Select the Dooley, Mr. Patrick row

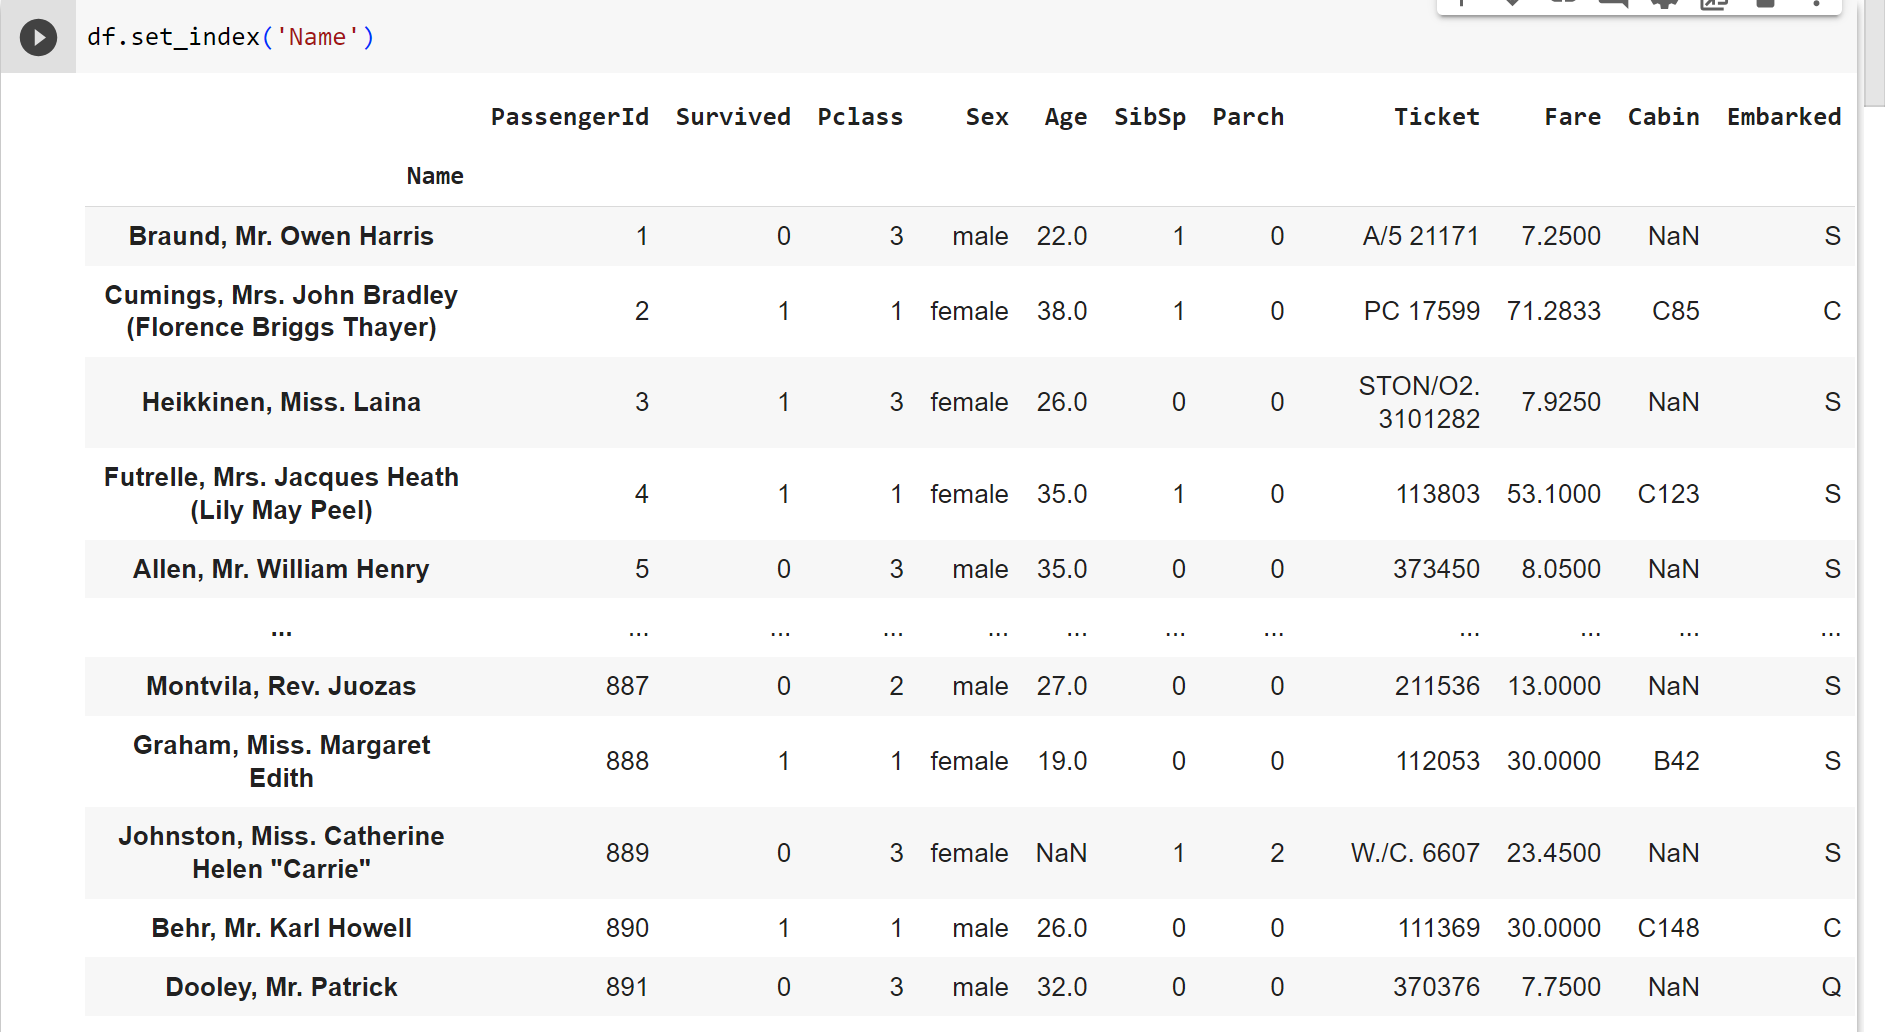(x=970, y=987)
